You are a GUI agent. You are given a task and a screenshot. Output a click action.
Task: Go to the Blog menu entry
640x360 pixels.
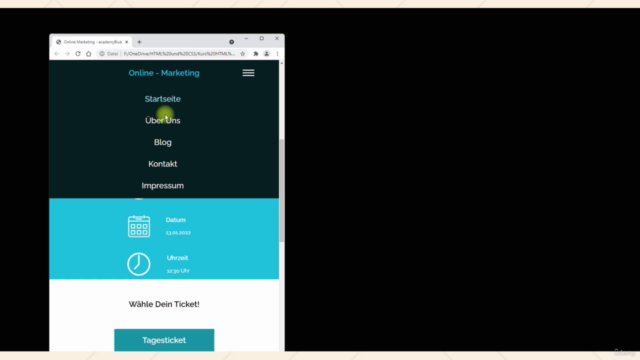(x=162, y=142)
